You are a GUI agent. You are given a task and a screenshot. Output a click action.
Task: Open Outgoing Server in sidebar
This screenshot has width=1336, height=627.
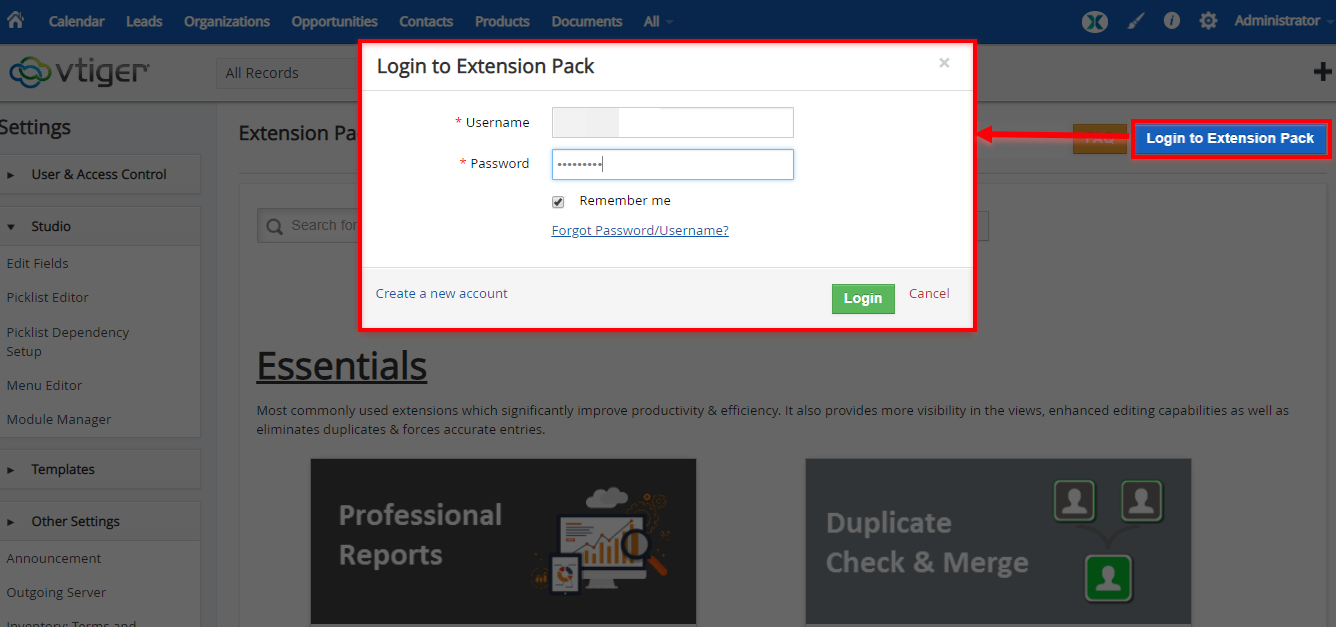click(56, 593)
